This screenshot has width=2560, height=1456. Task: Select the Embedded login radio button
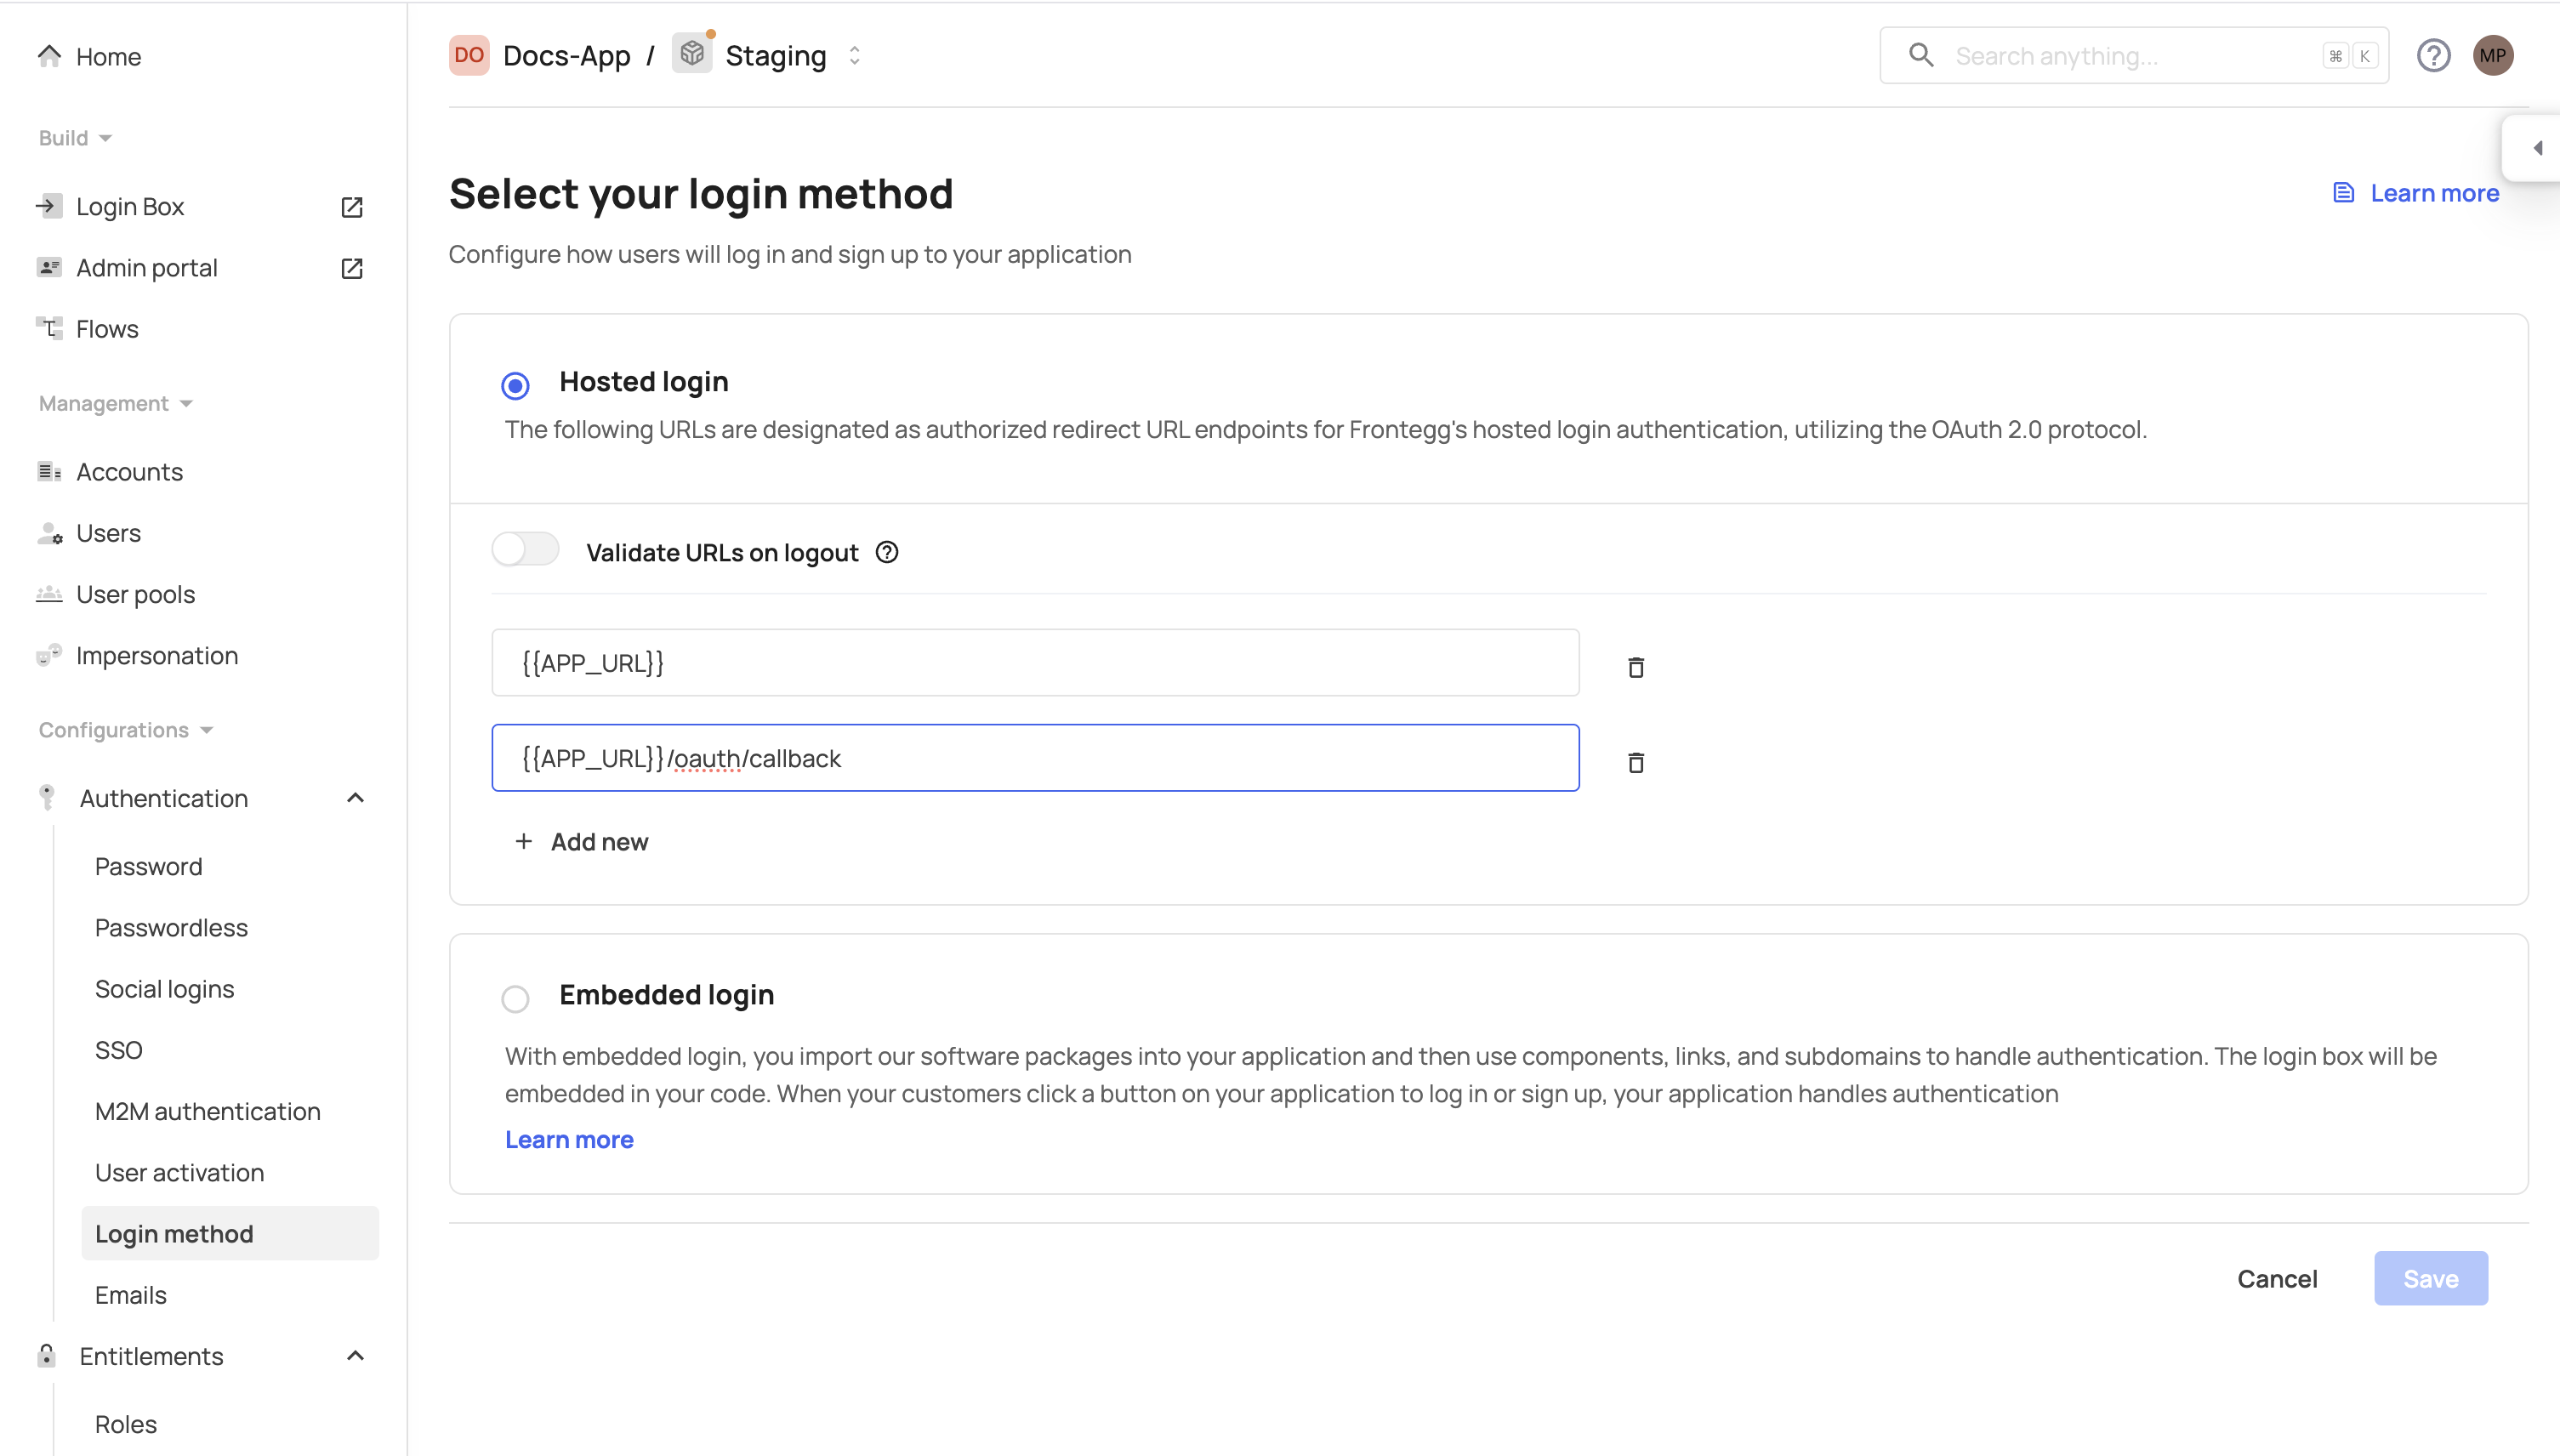point(515,998)
